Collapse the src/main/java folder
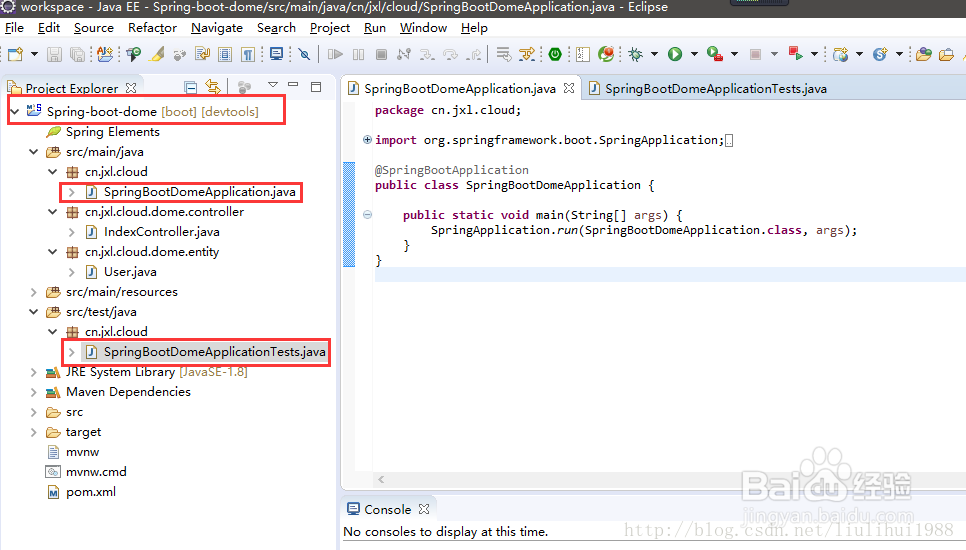Image resolution: width=966 pixels, height=550 pixels. pos(34,152)
